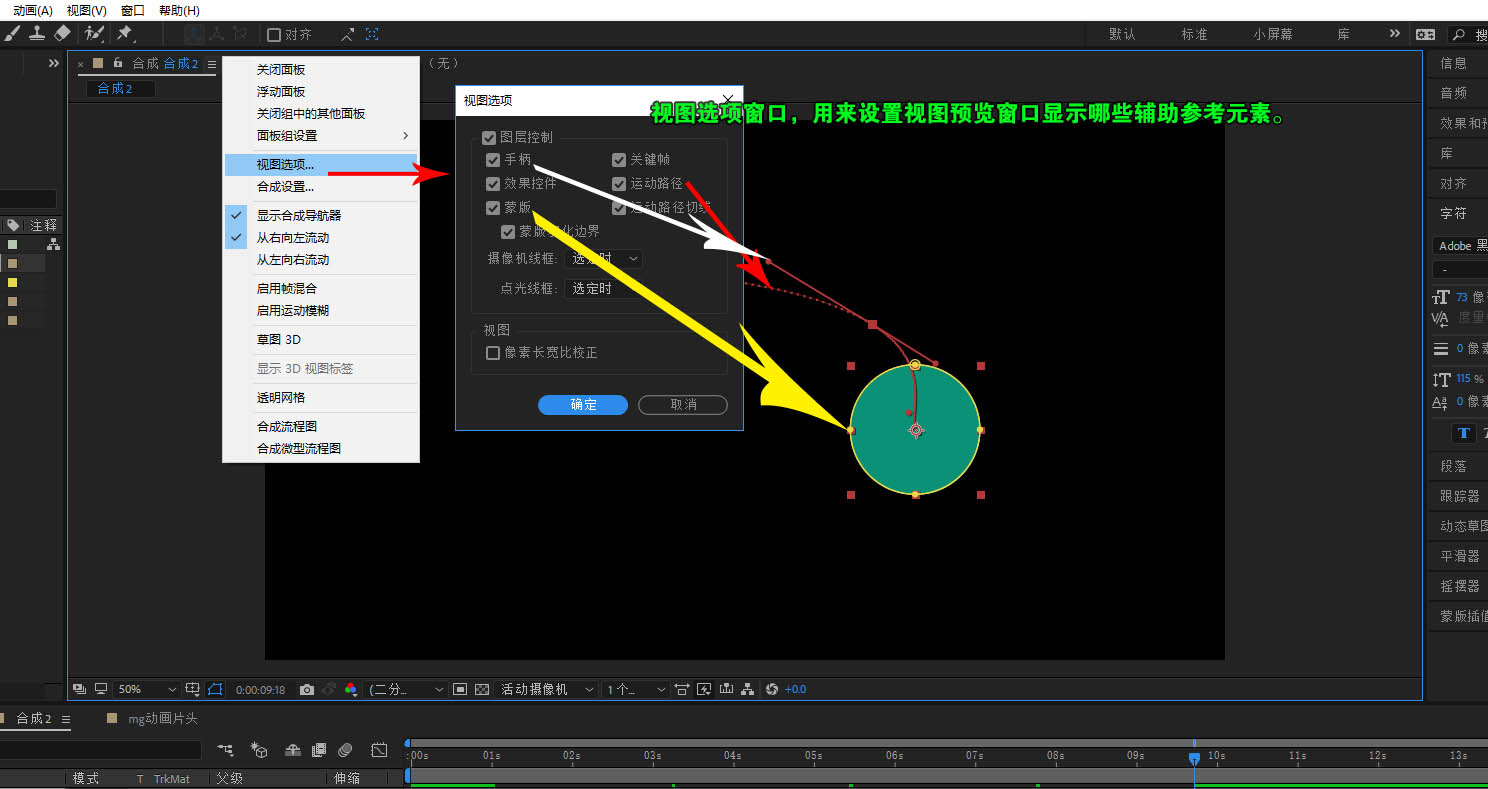
Task: Open the 摄像机线框 选定时 dropdown
Action: [604, 258]
